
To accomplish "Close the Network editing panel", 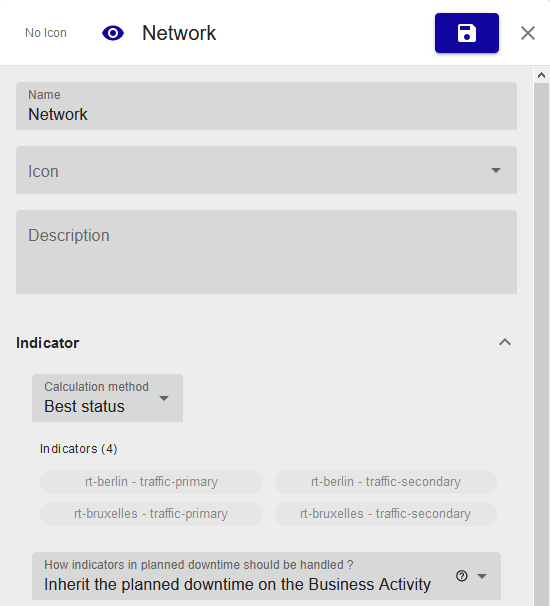I will pos(528,33).
